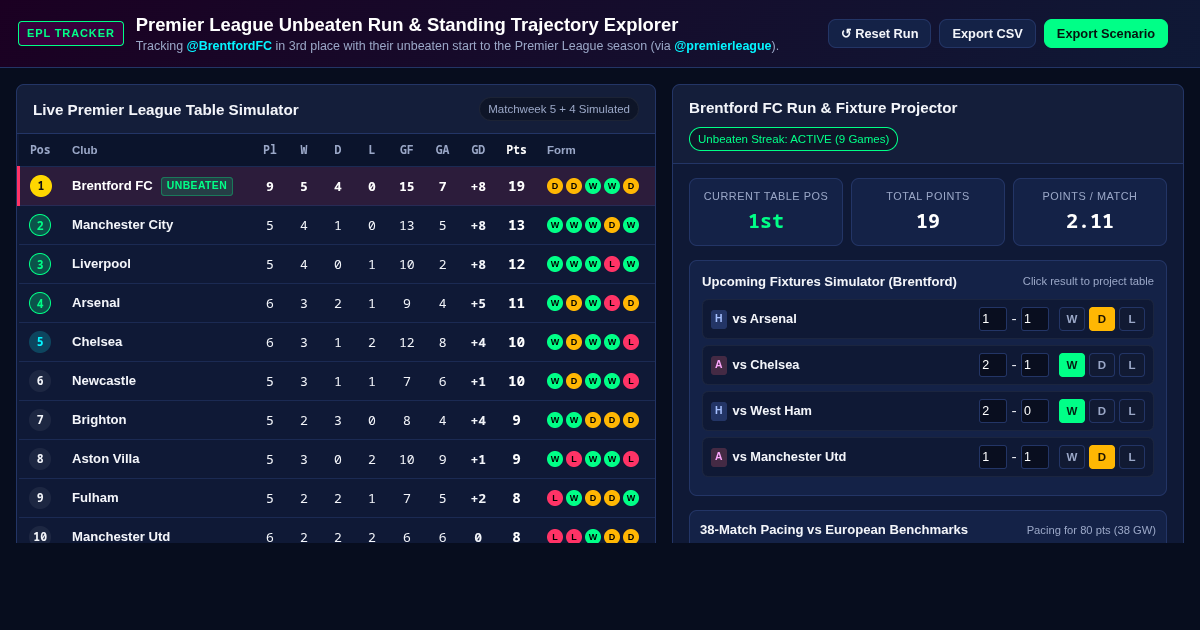1200x630 pixels.
Task: Set West Ham fixture result to Draw
Action: (1102, 411)
